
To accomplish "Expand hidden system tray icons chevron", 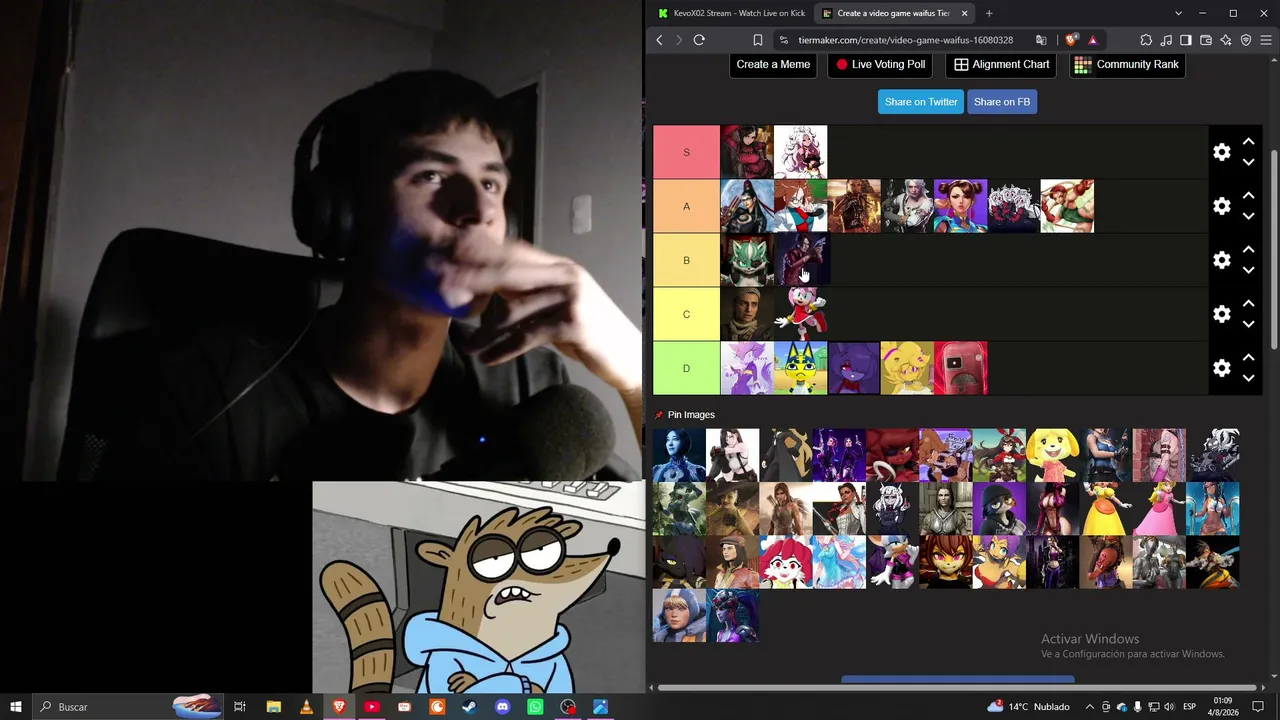I will tap(1090, 707).
